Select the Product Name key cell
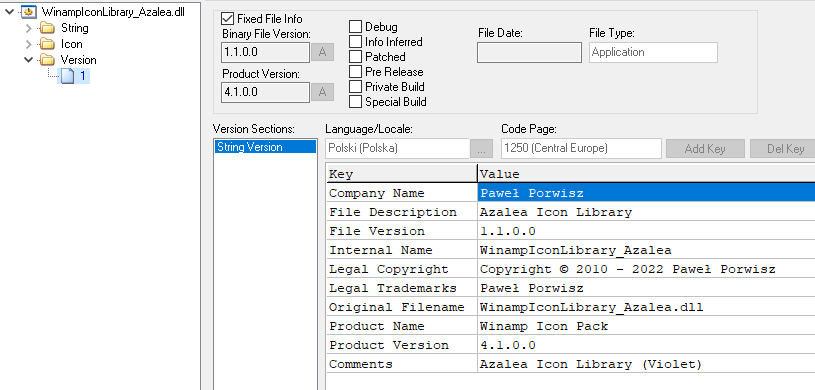This screenshot has width=815, height=390. click(x=402, y=326)
